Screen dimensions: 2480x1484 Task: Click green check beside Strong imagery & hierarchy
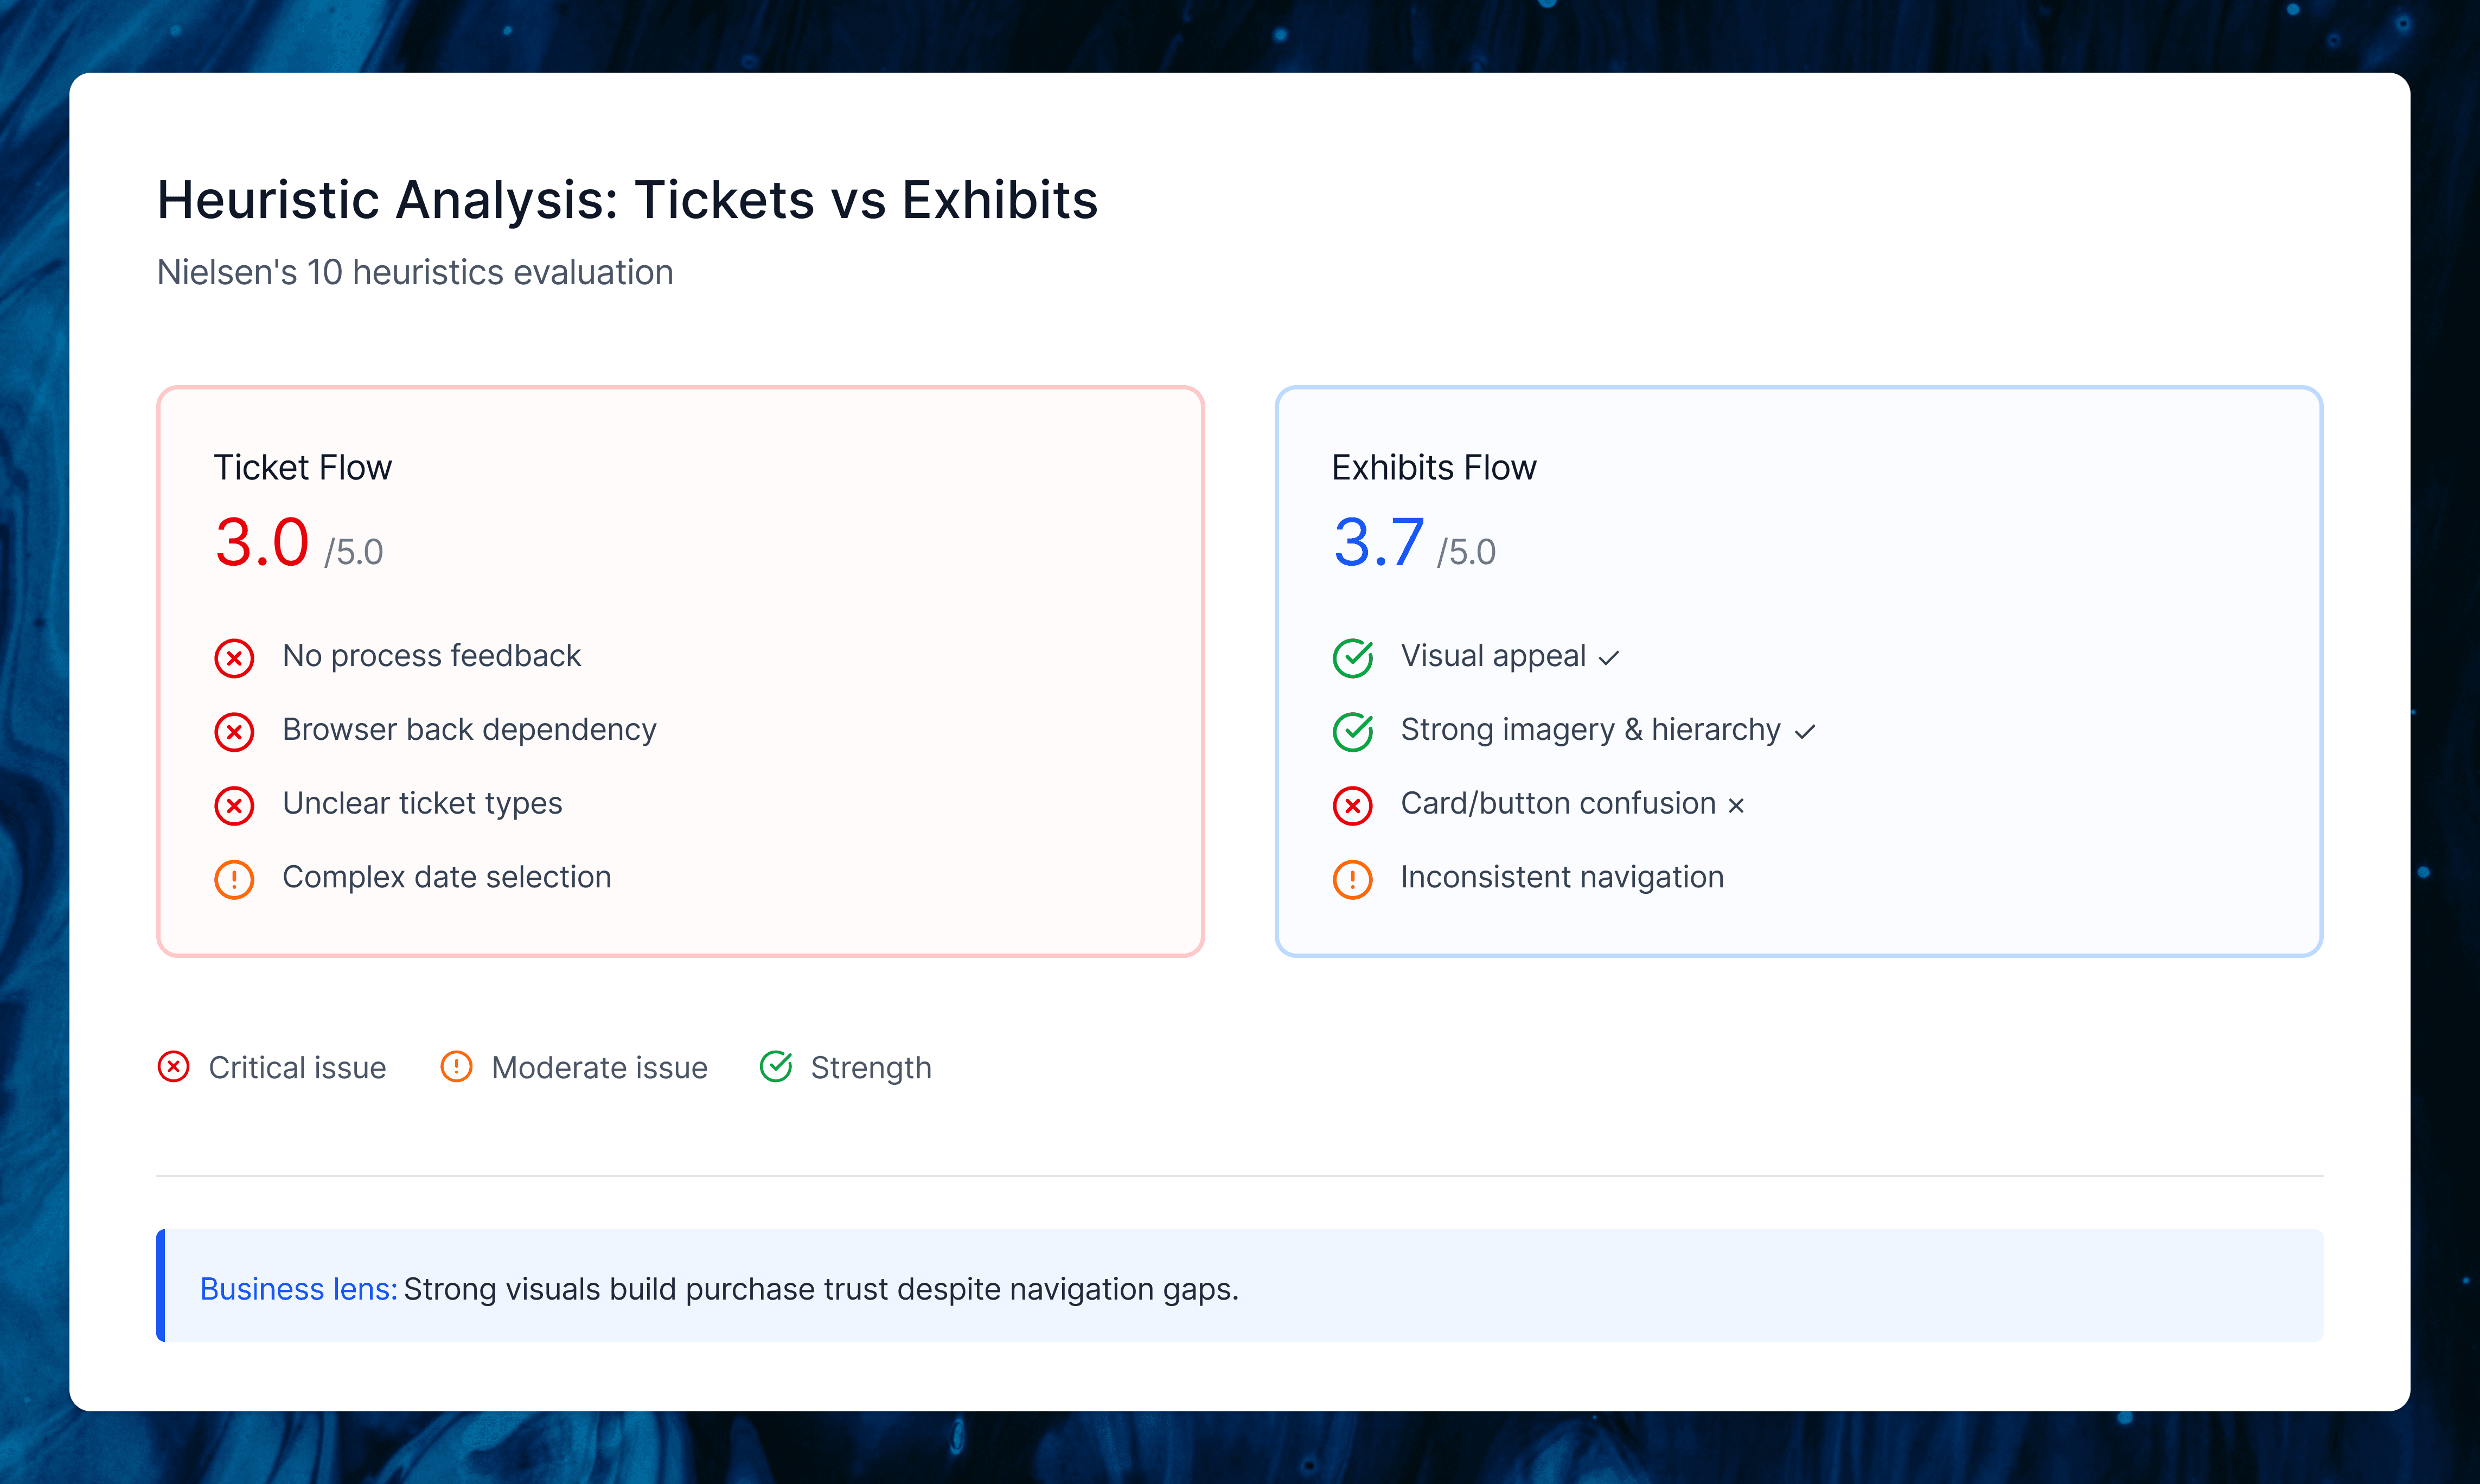click(1352, 732)
